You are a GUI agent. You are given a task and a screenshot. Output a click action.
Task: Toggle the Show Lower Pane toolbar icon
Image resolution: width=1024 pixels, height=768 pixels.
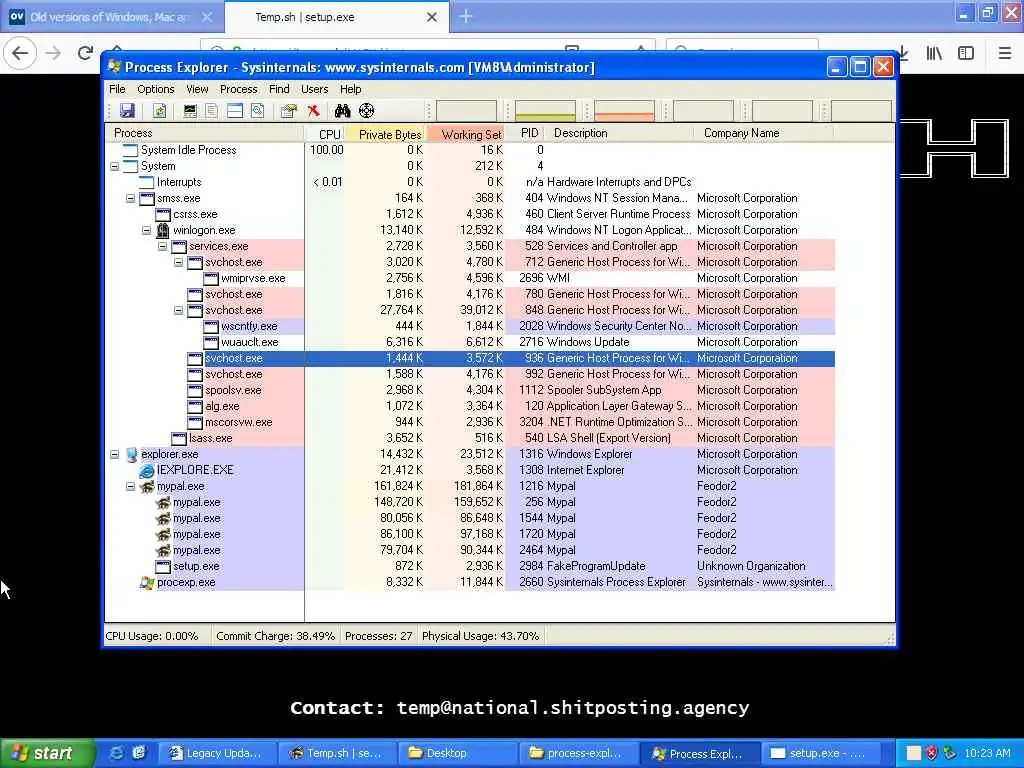click(234, 111)
